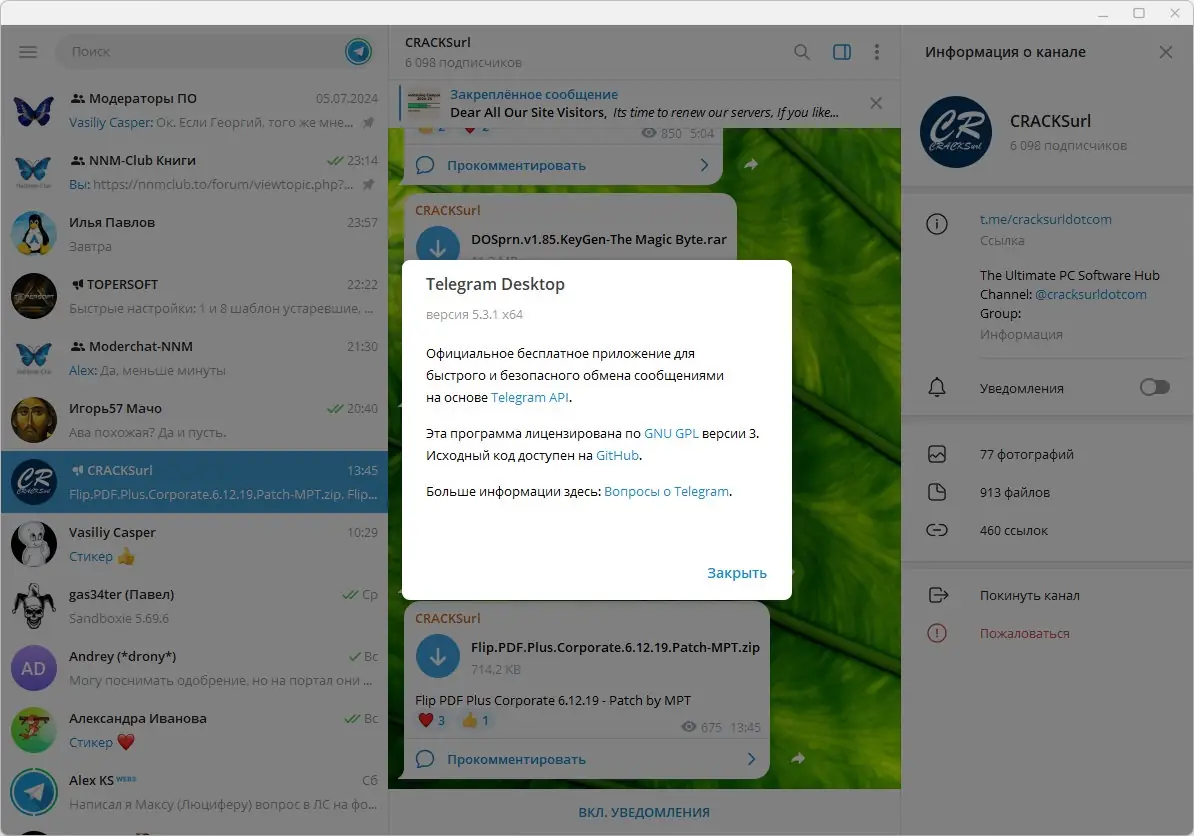Screen dimensions: 1194x836
Task: Click the Telegram icon in the search field
Action: tap(358, 52)
